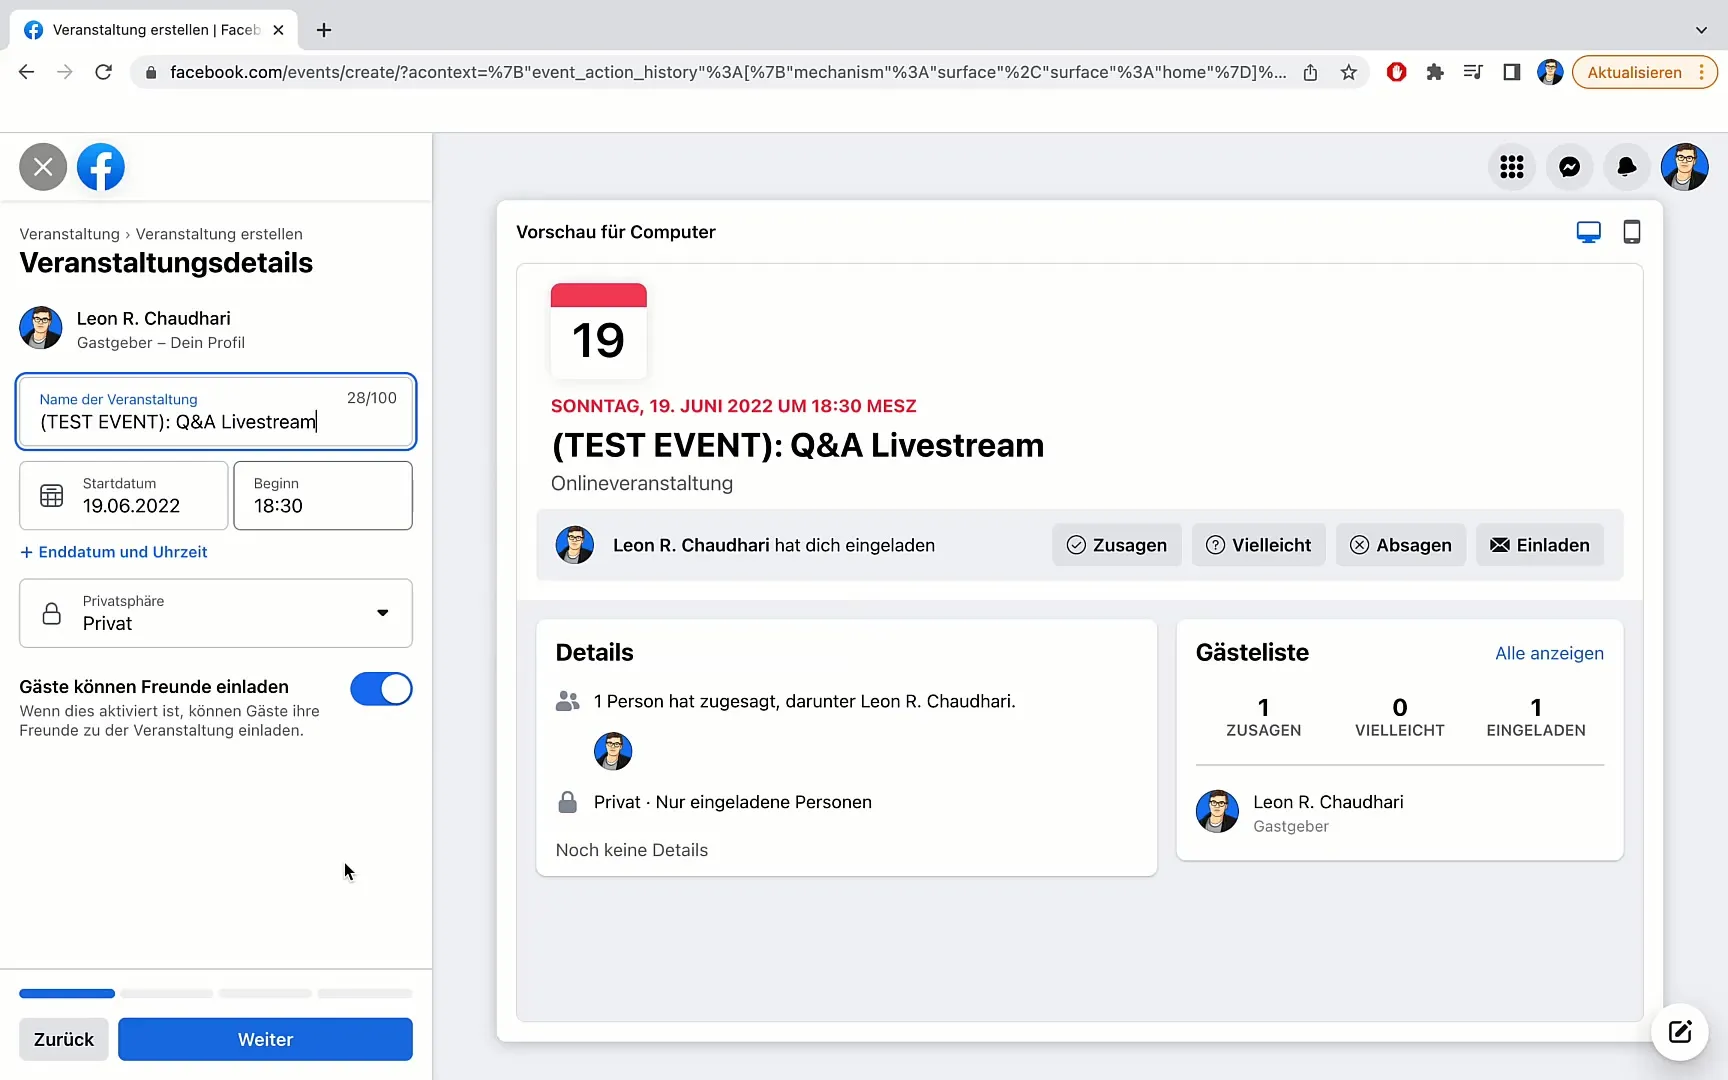This screenshot has width=1728, height=1080.
Task: Reload the current page
Action: point(103,72)
